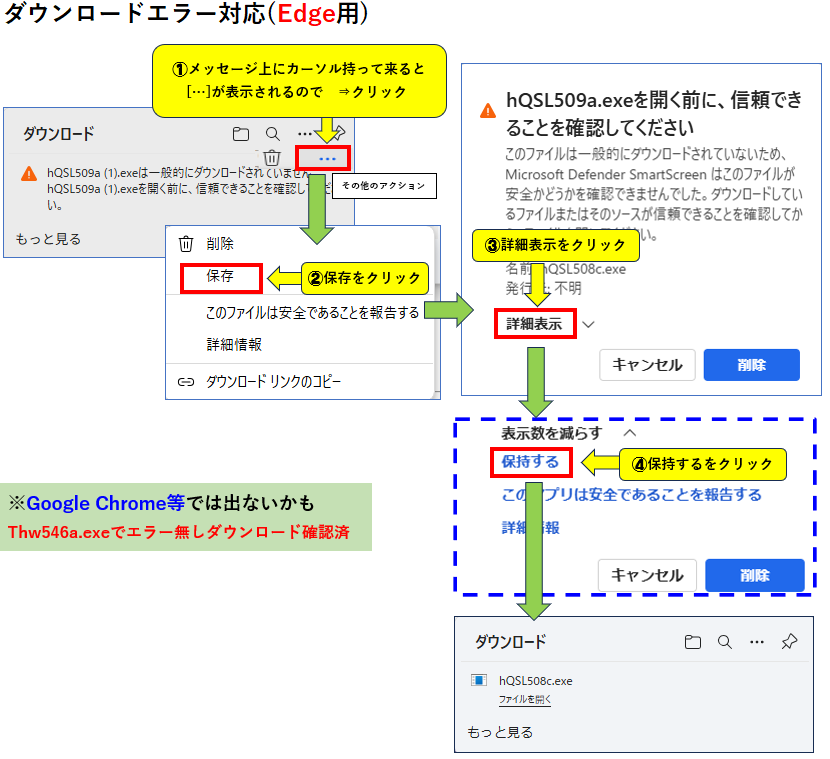Collapse the chevron next to 表示数を減らす
830x759 pixels.
point(630,433)
